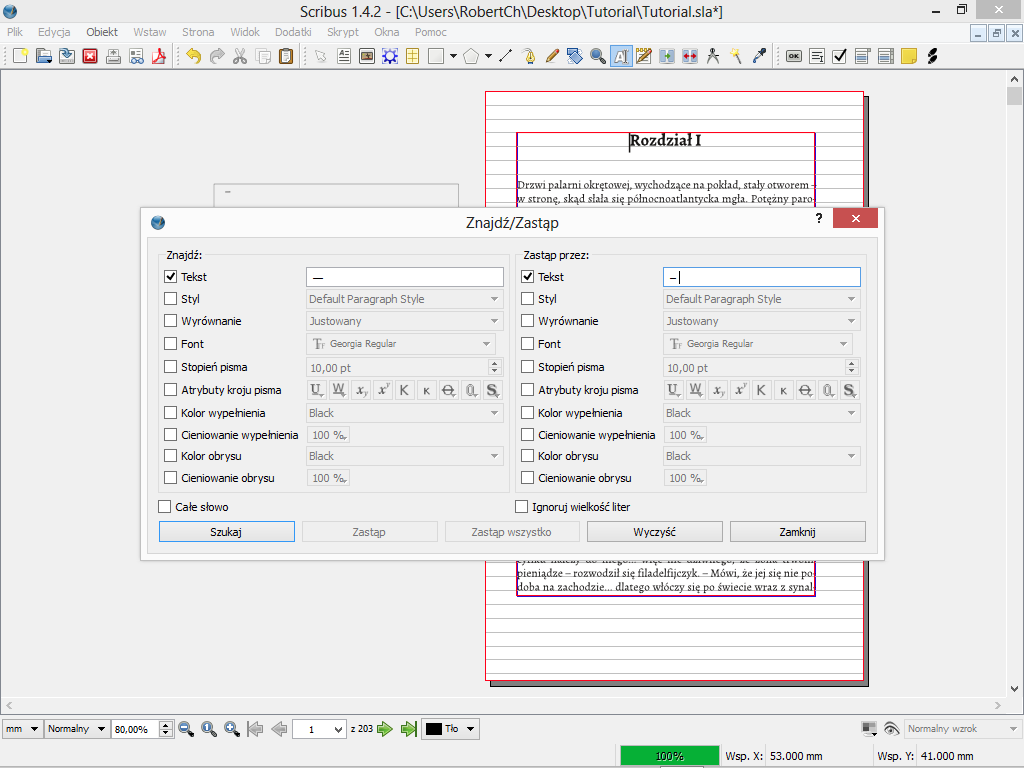
Task: Enable the Całe słowo checkbox
Action: [165, 507]
